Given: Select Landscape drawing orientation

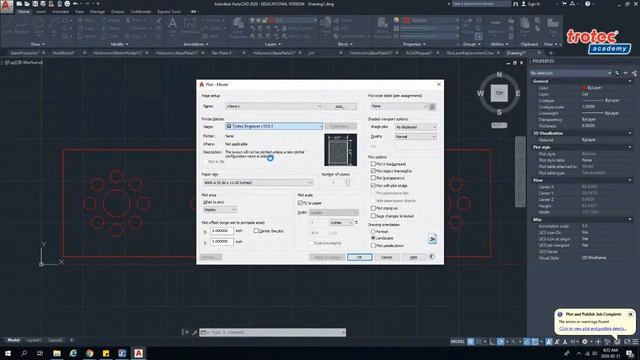Looking at the screenshot, I should click(373, 238).
